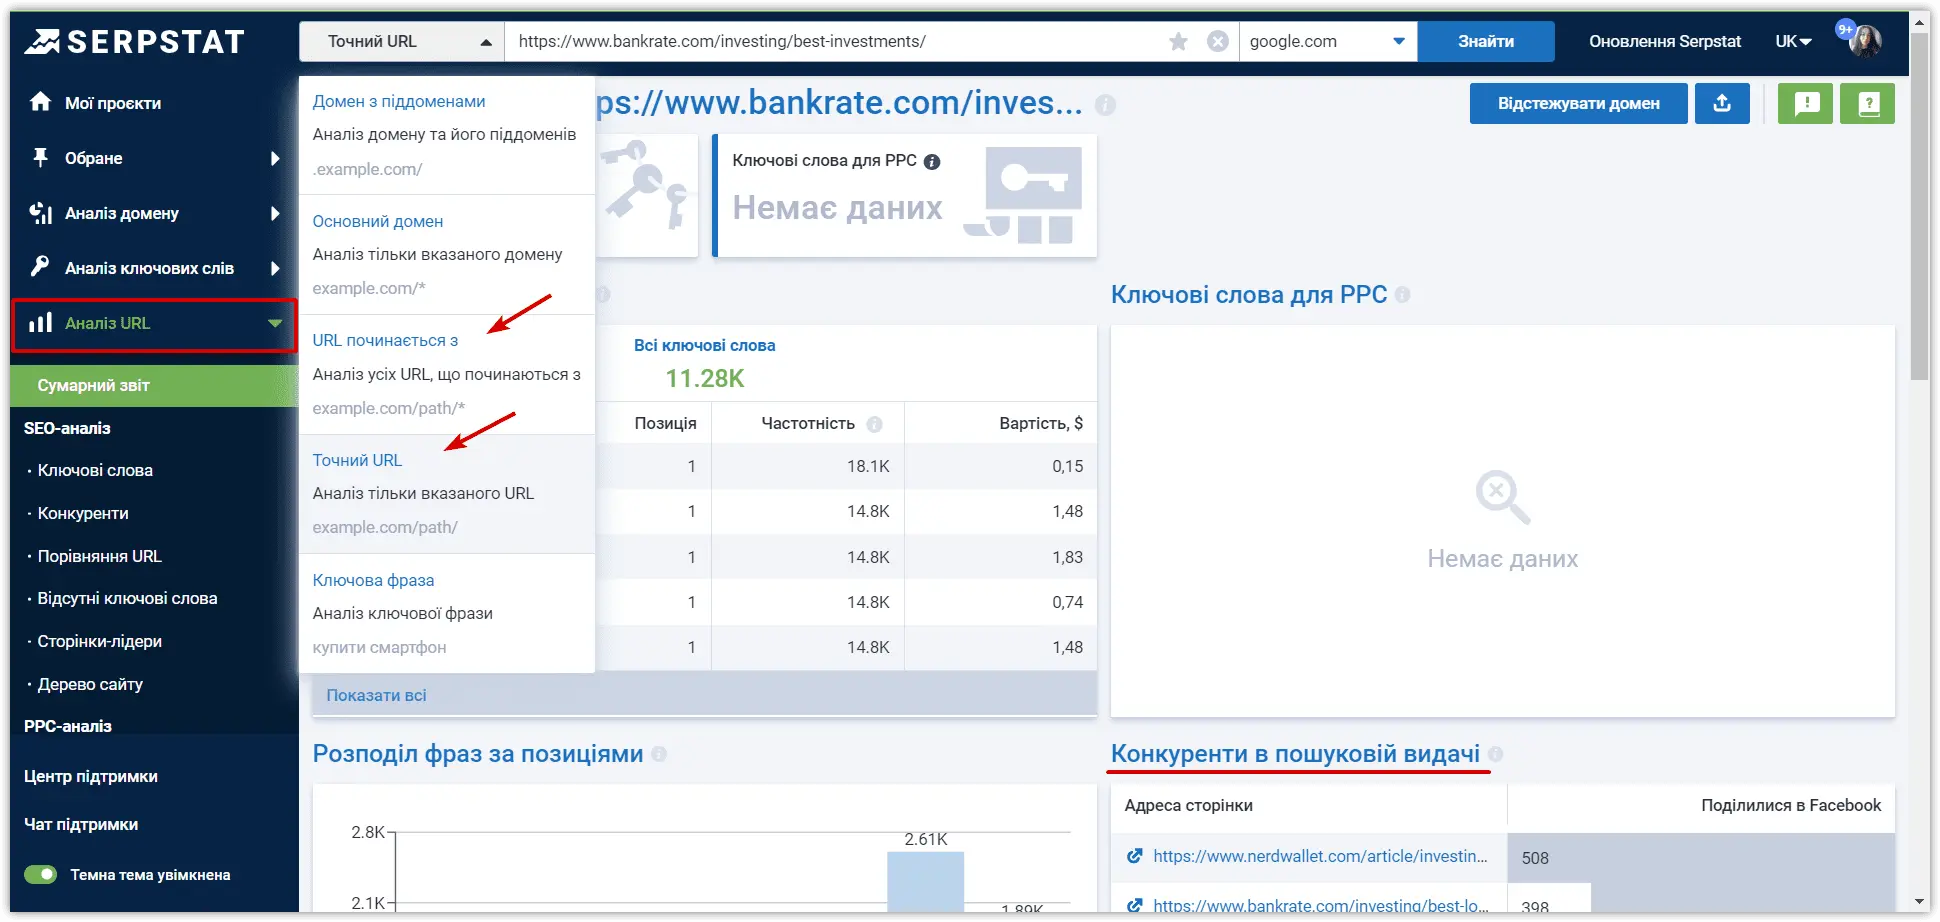Select Основний домен option
This screenshot has width=1940, height=922.
(x=377, y=221)
